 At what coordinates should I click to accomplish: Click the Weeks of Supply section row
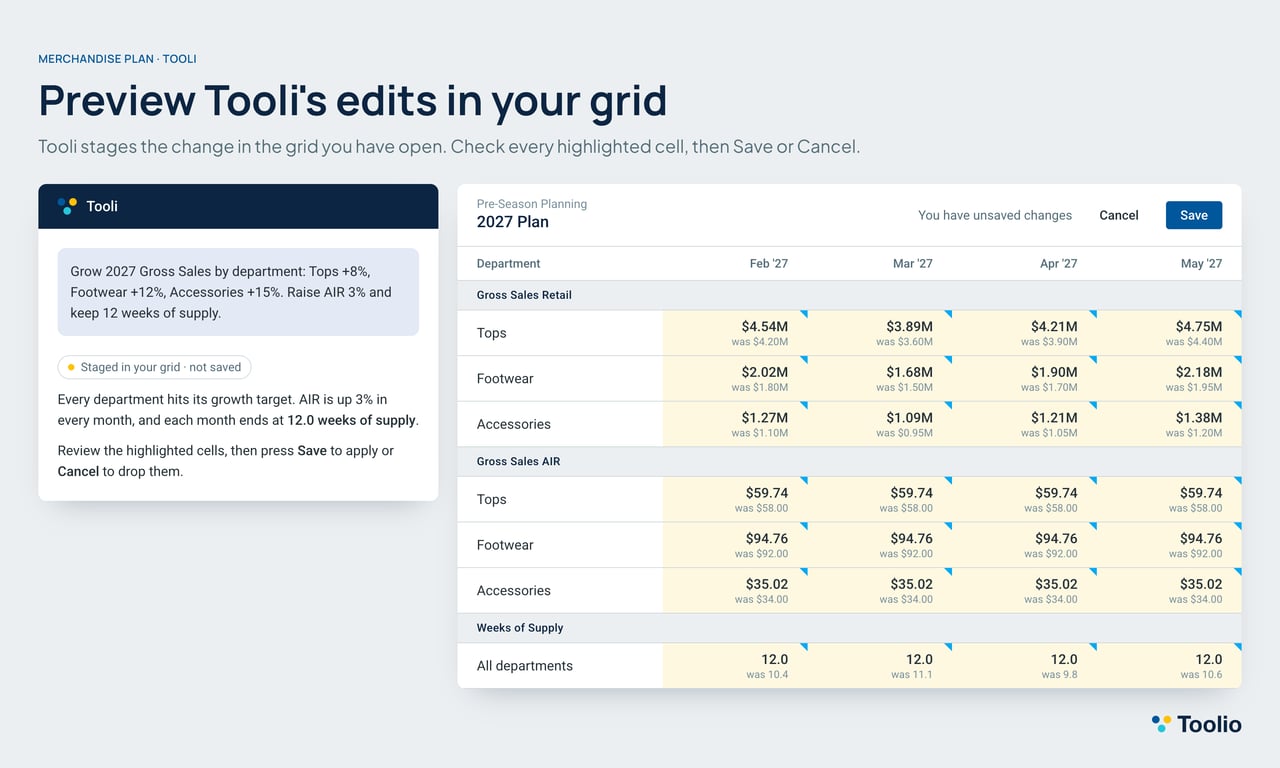(849, 628)
